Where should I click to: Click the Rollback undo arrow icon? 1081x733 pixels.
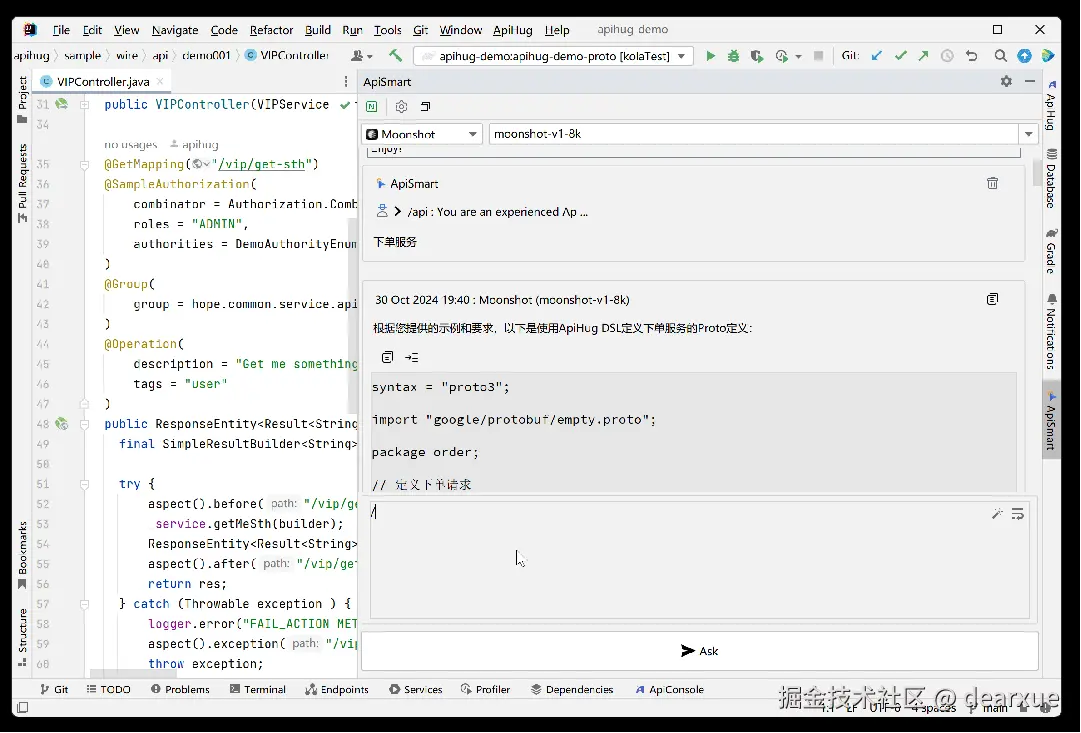971,56
